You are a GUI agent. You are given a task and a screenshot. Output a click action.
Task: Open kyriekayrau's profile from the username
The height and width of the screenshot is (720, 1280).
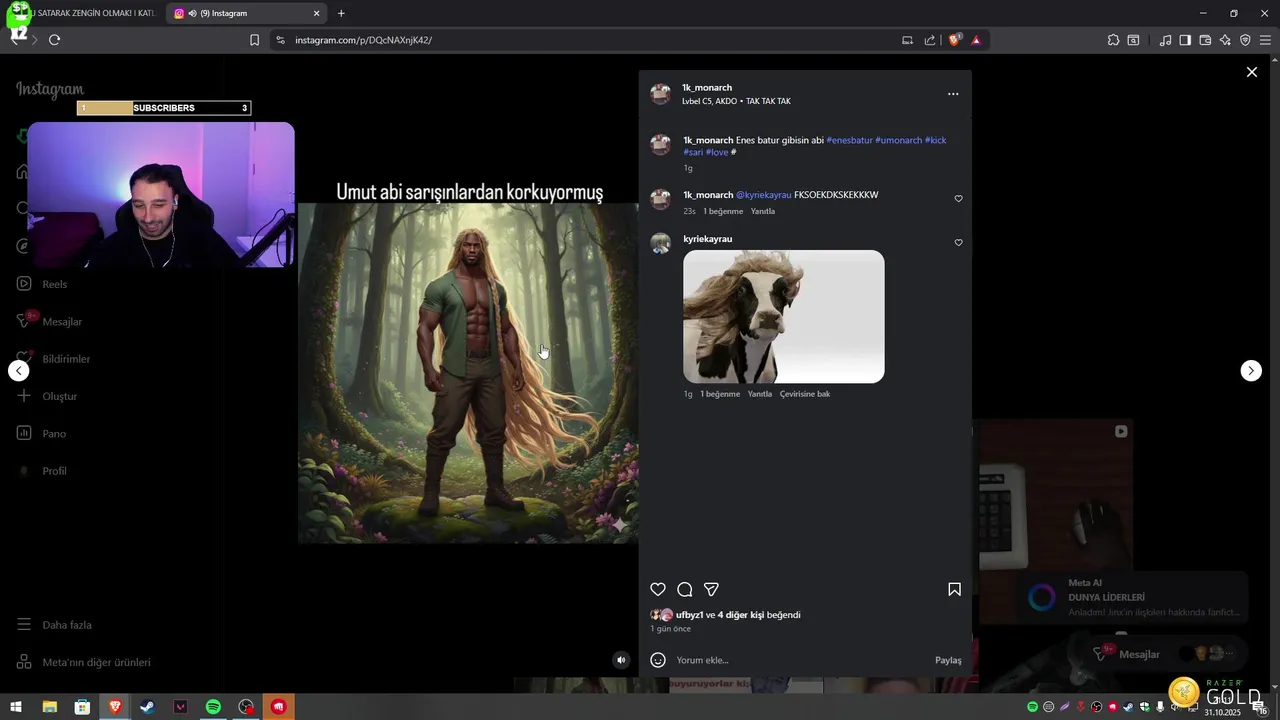coord(708,239)
